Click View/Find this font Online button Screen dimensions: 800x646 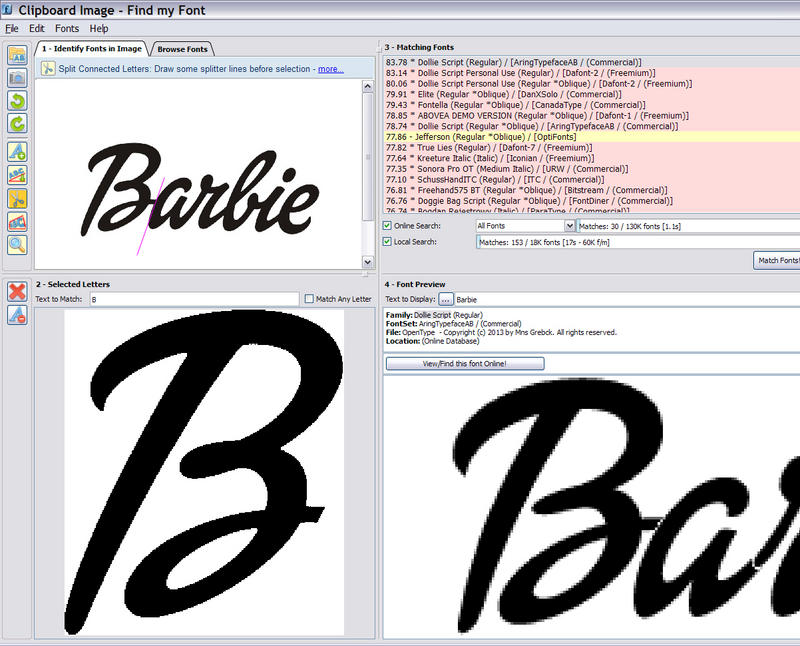pyautogui.click(x=465, y=363)
